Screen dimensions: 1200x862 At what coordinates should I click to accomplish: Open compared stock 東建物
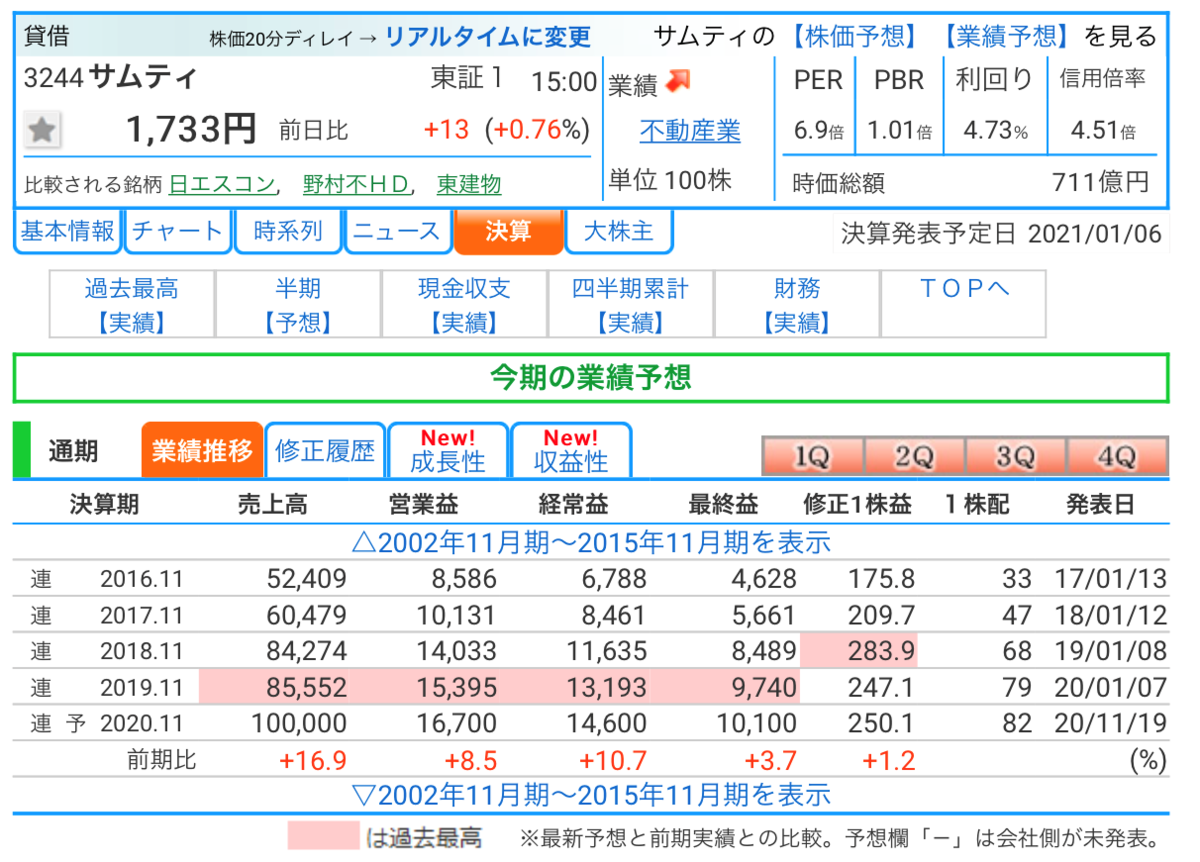coord(469,184)
